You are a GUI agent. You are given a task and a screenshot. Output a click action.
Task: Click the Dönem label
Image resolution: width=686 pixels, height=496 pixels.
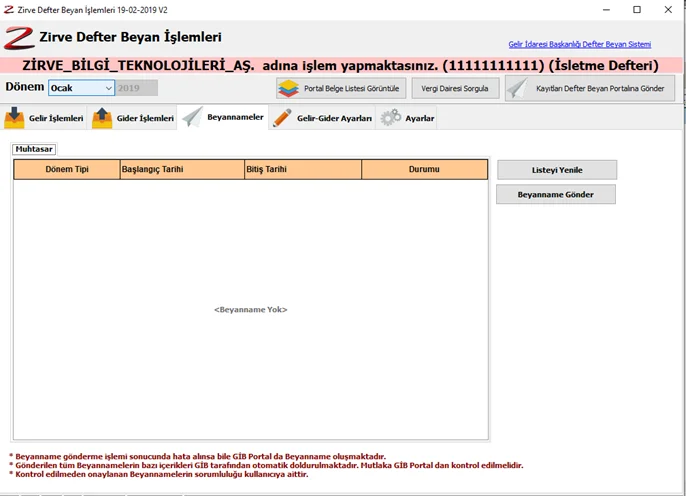(25, 87)
